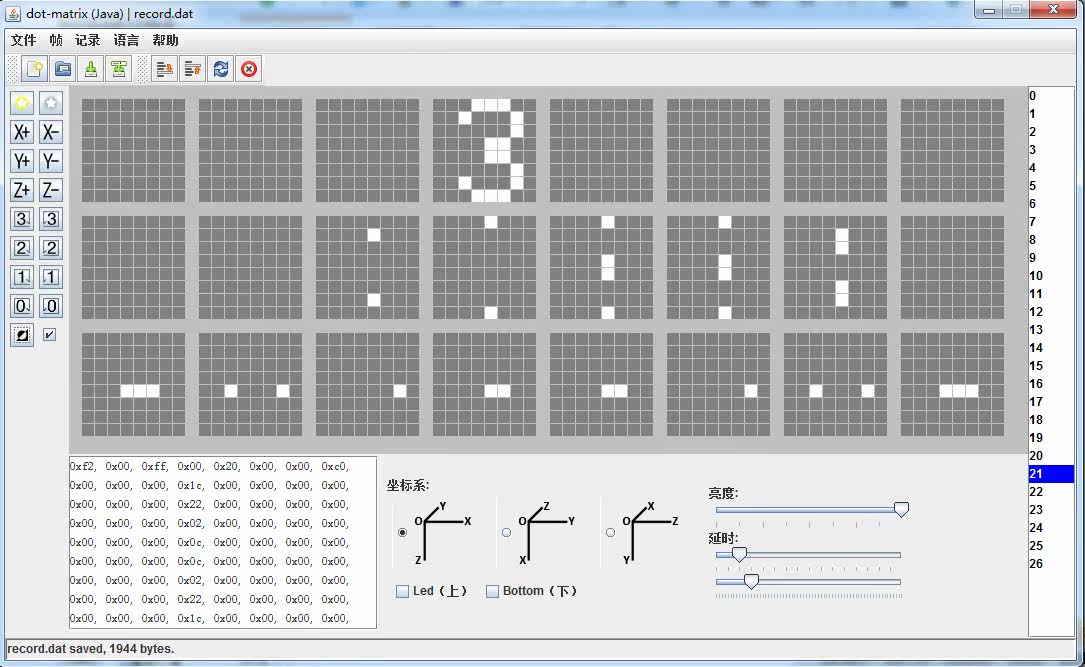Select highlighted frame 21 in the list
This screenshot has width=1085, height=667.
coord(1051,473)
